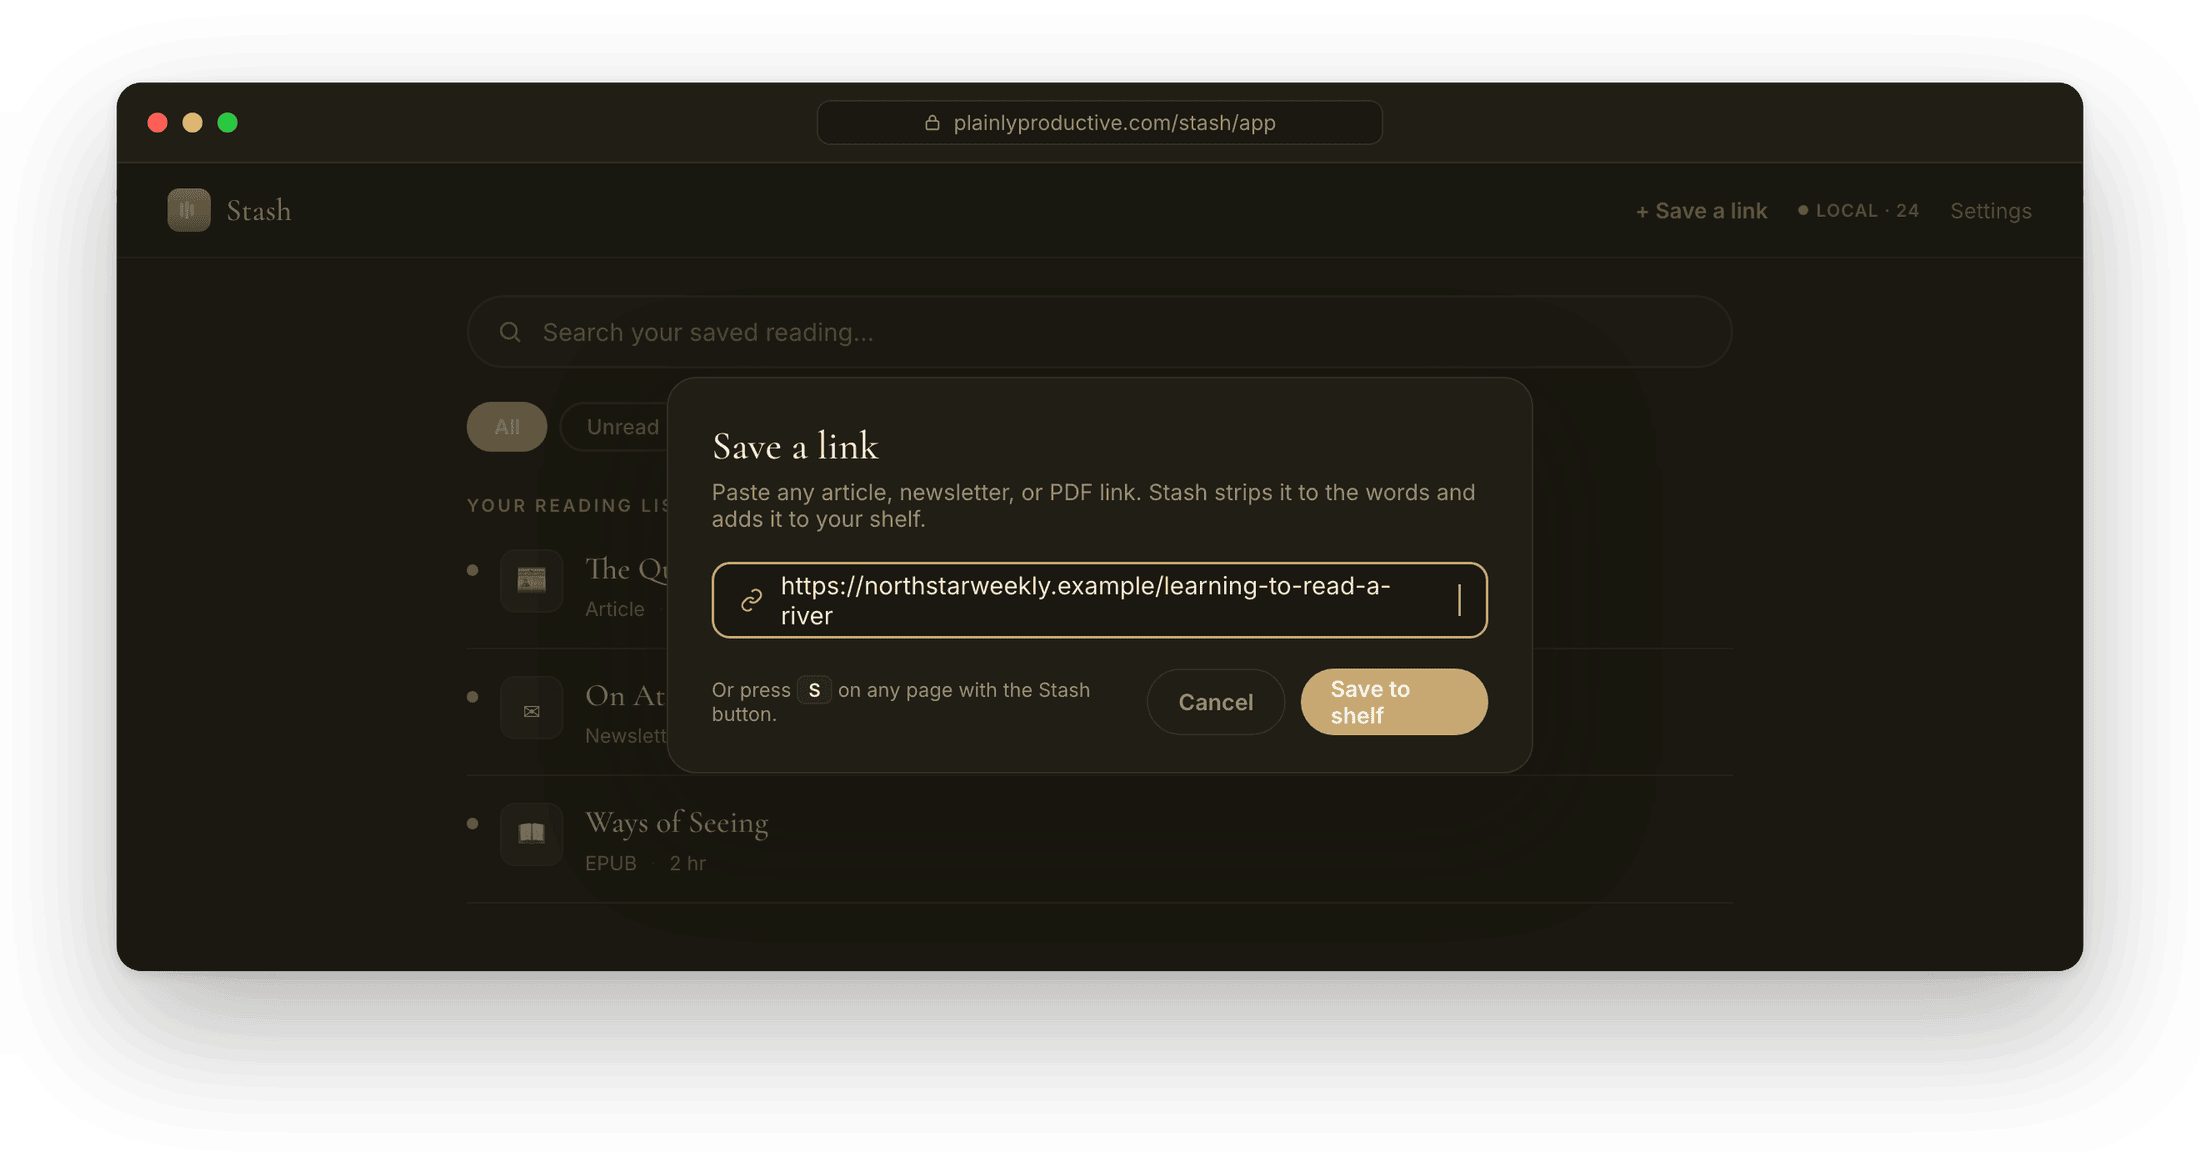Open Settings in the header

(x=1990, y=211)
